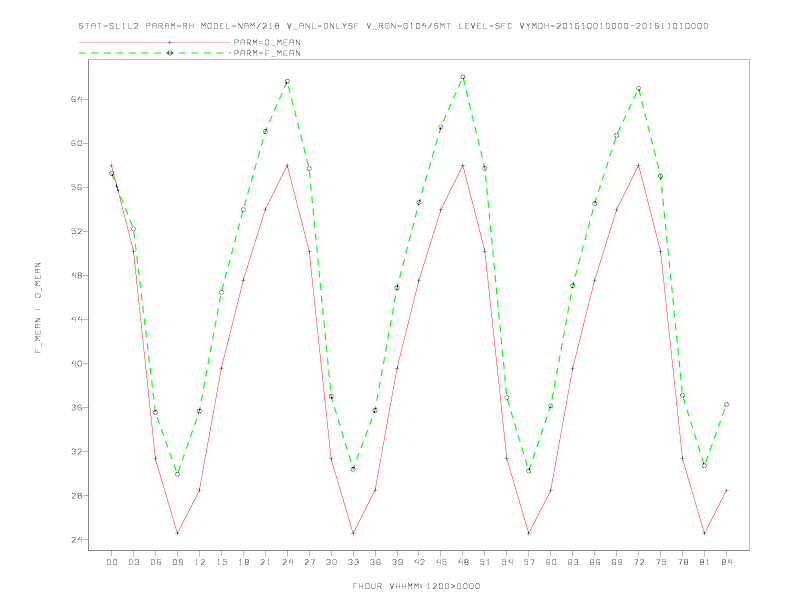The height and width of the screenshot is (612, 792).
Task: Click y-axis tick label 60
Action: (77, 143)
